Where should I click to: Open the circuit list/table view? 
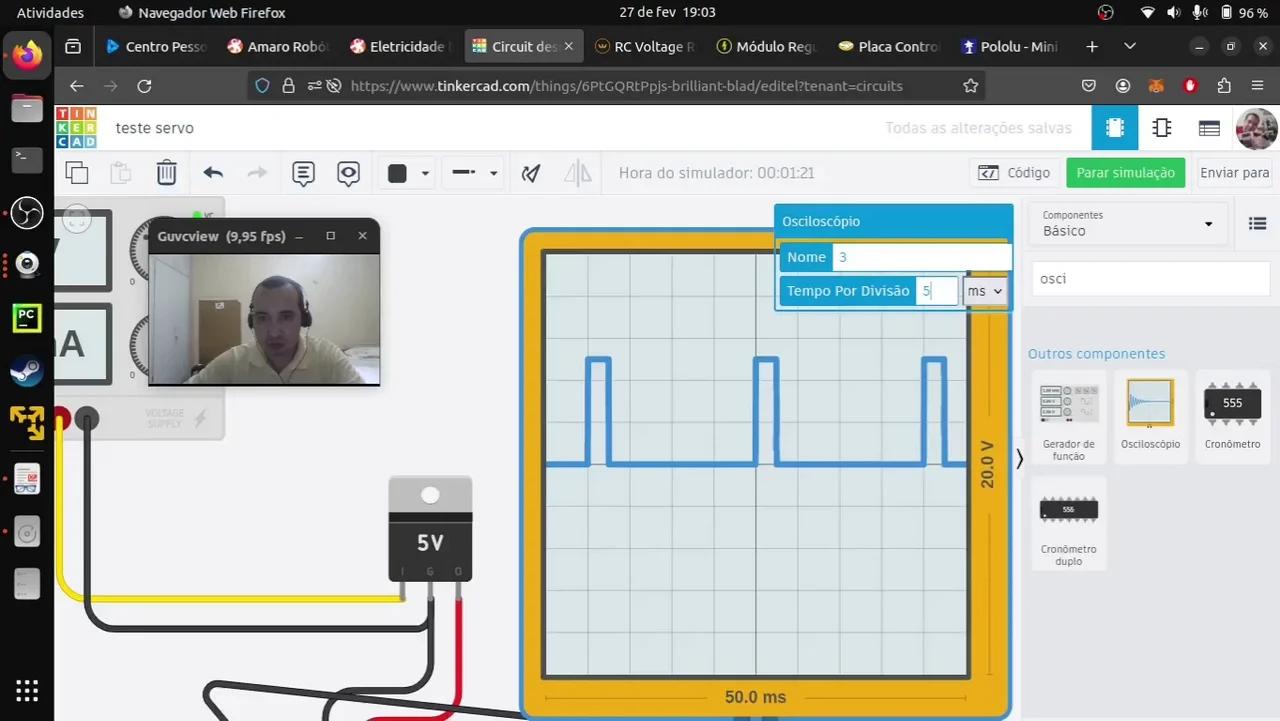(1208, 128)
